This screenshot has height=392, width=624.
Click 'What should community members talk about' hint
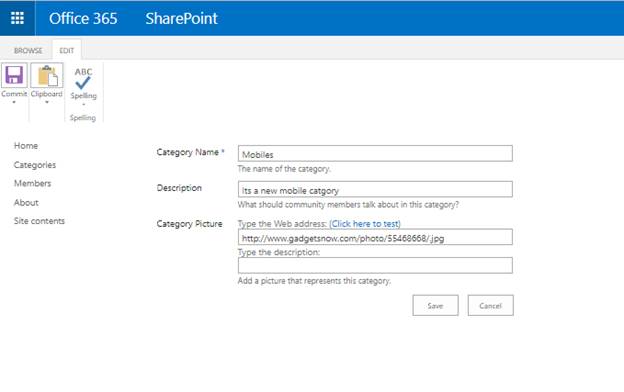click(348, 205)
